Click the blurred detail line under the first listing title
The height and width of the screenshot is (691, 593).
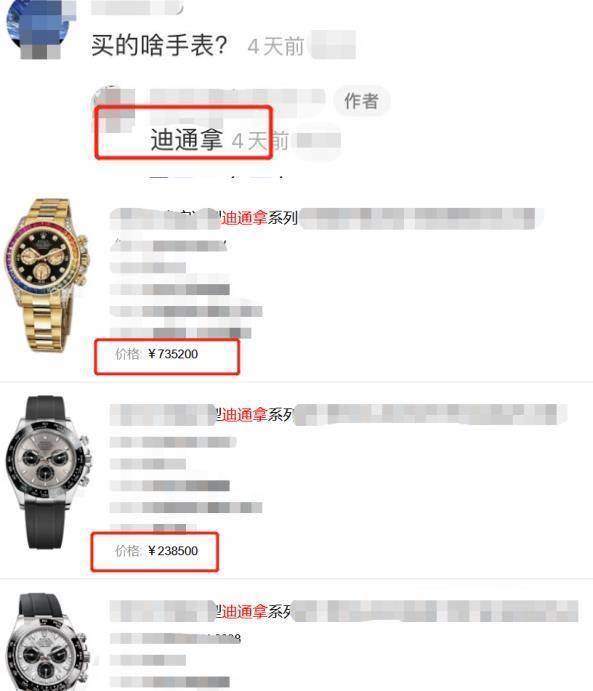click(168, 245)
